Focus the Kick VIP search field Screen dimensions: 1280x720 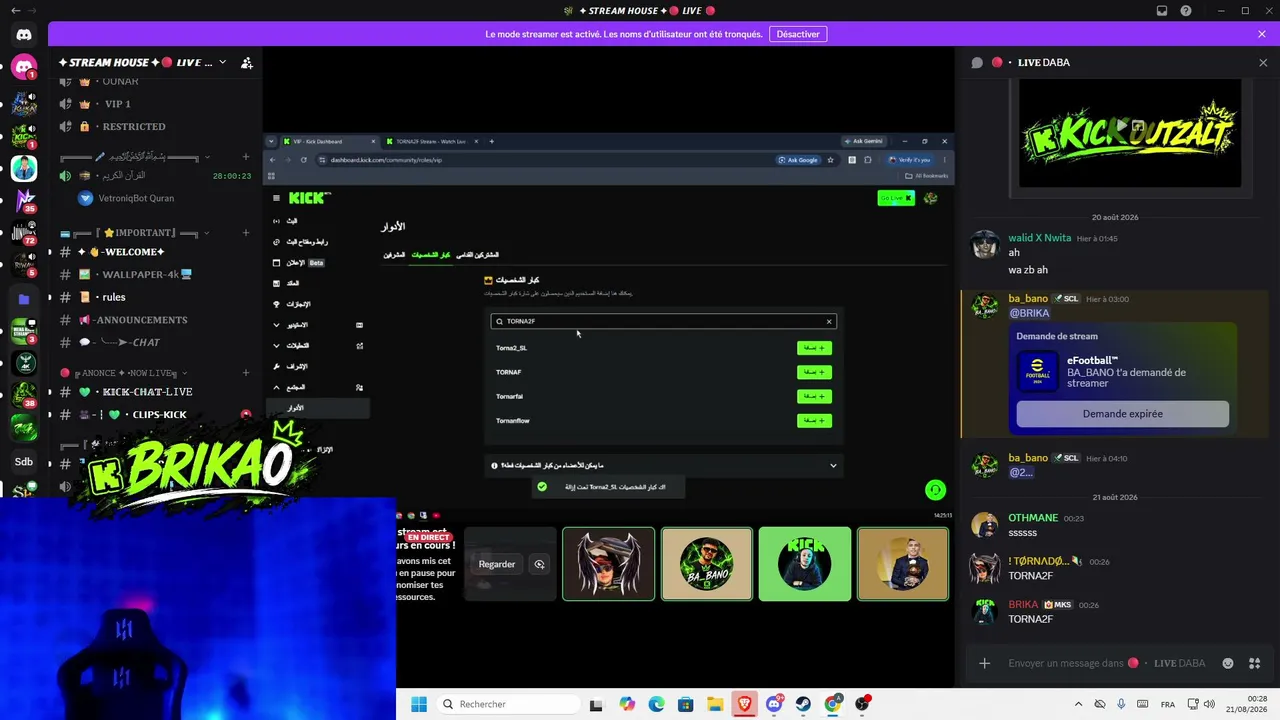pos(663,322)
